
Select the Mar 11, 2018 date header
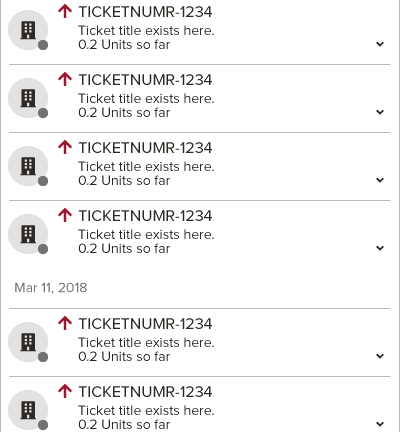(51, 288)
